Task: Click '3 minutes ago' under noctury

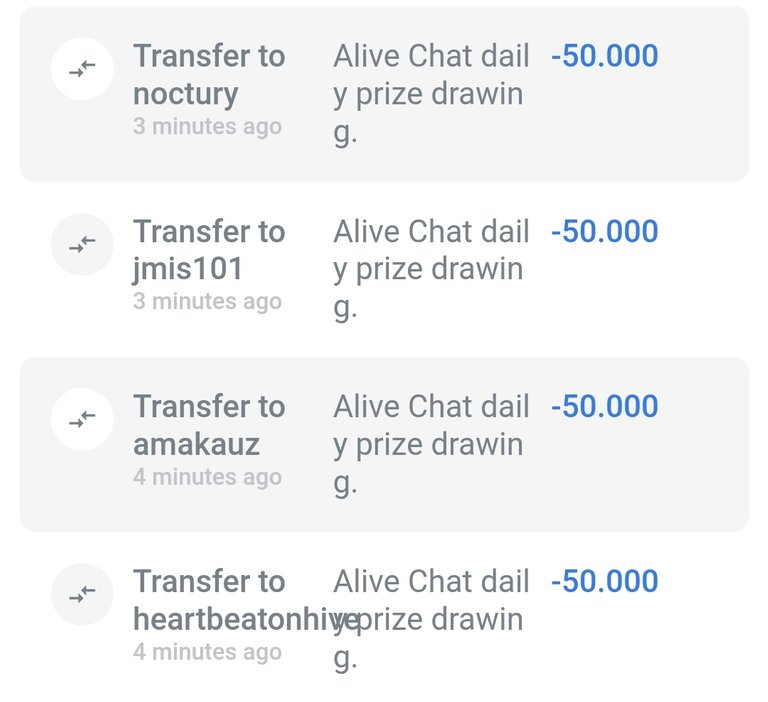Action: [x=207, y=126]
